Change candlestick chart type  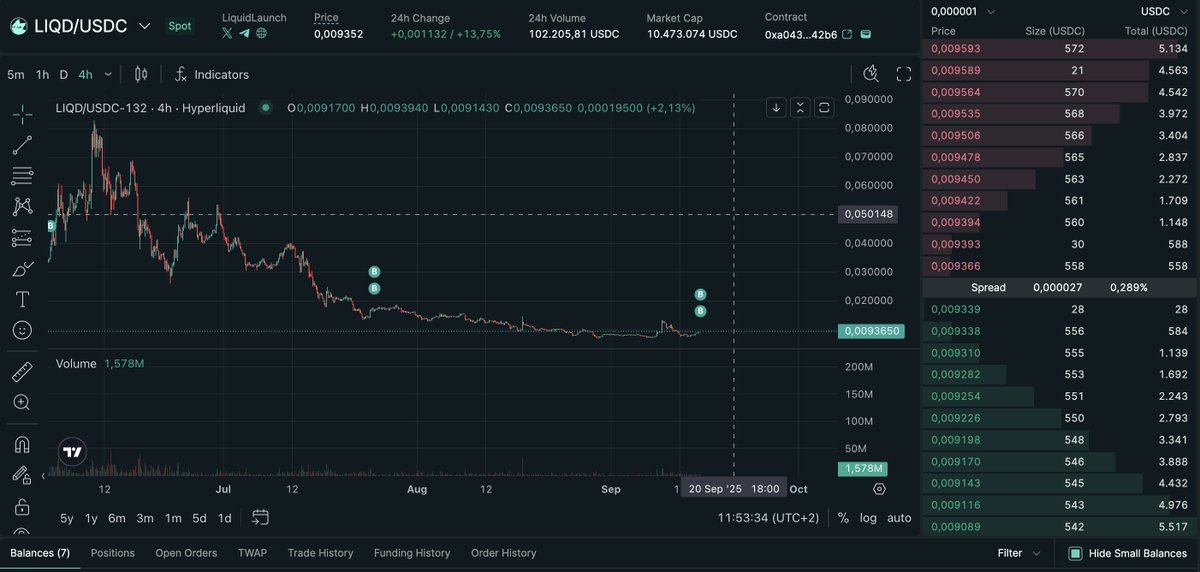click(141, 74)
